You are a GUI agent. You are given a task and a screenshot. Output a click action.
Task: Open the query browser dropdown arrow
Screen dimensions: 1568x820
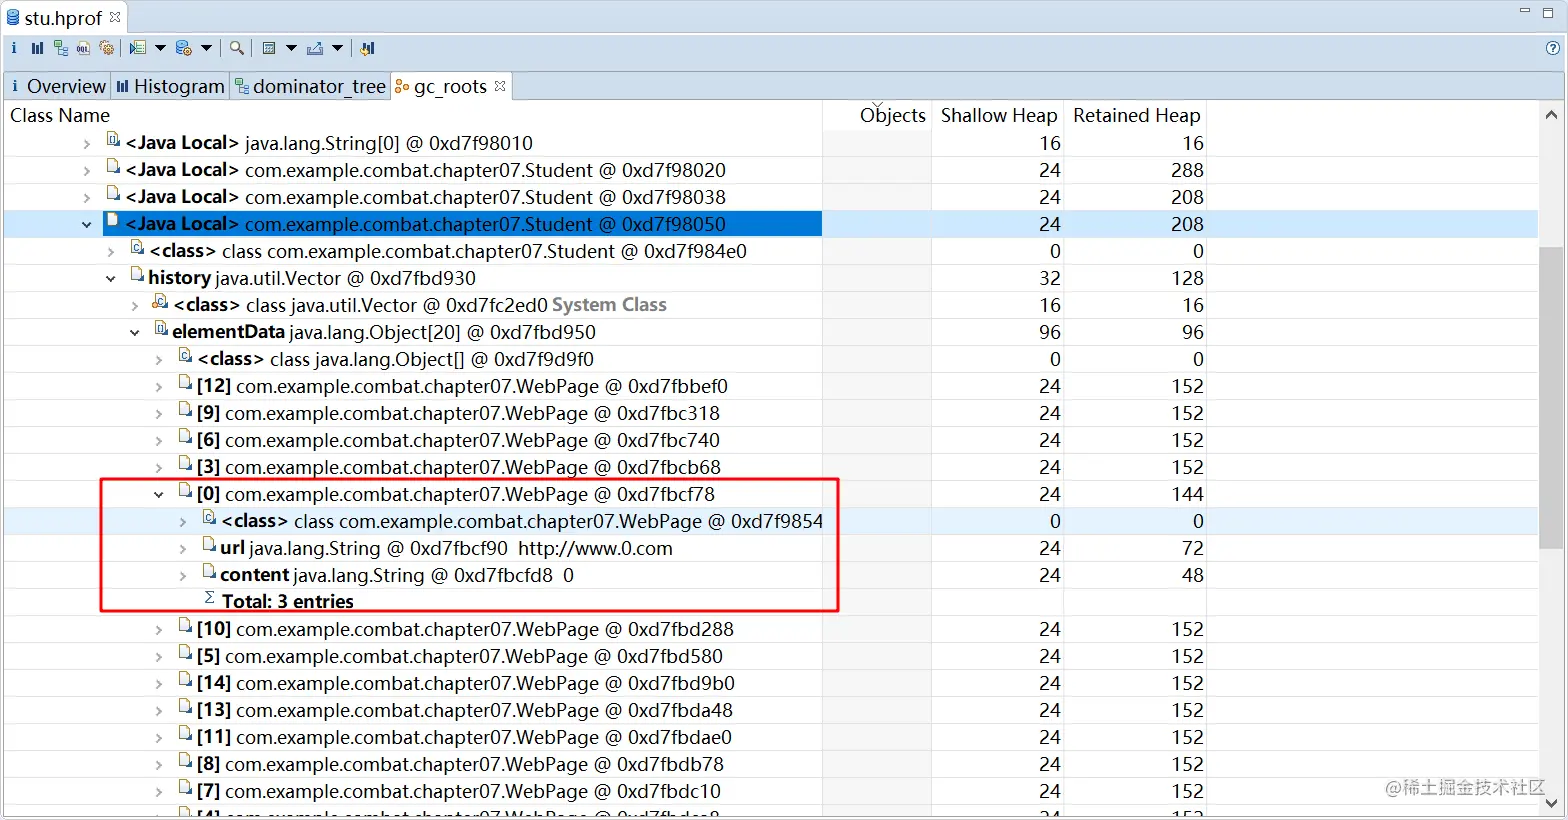(x=206, y=48)
